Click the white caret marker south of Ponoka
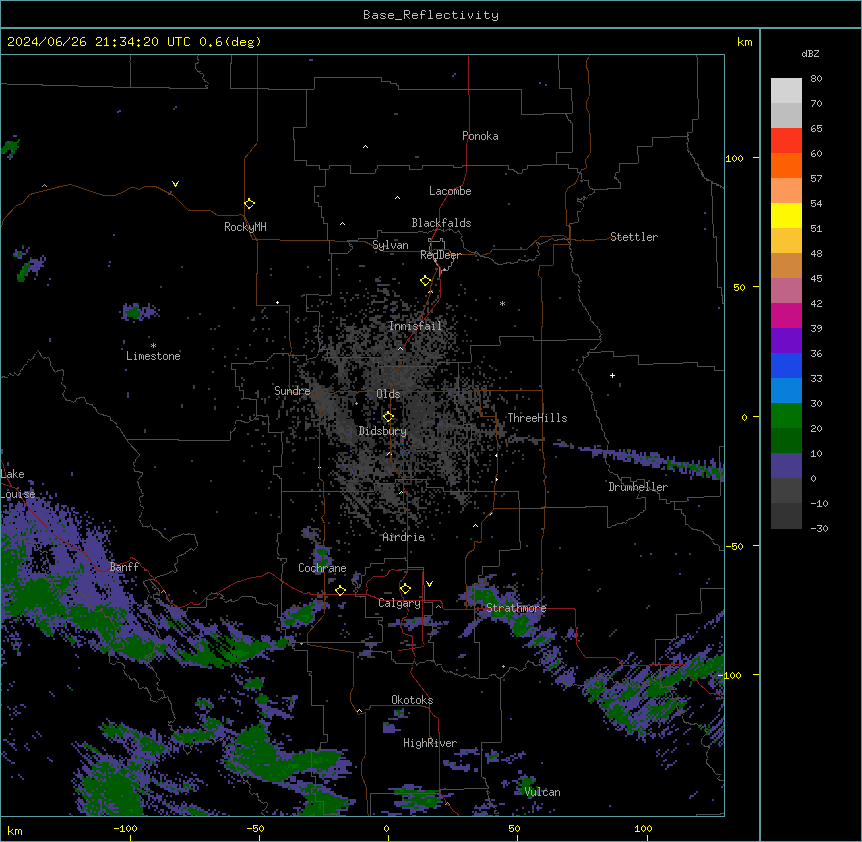This screenshot has width=862, height=842. point(366,147)
